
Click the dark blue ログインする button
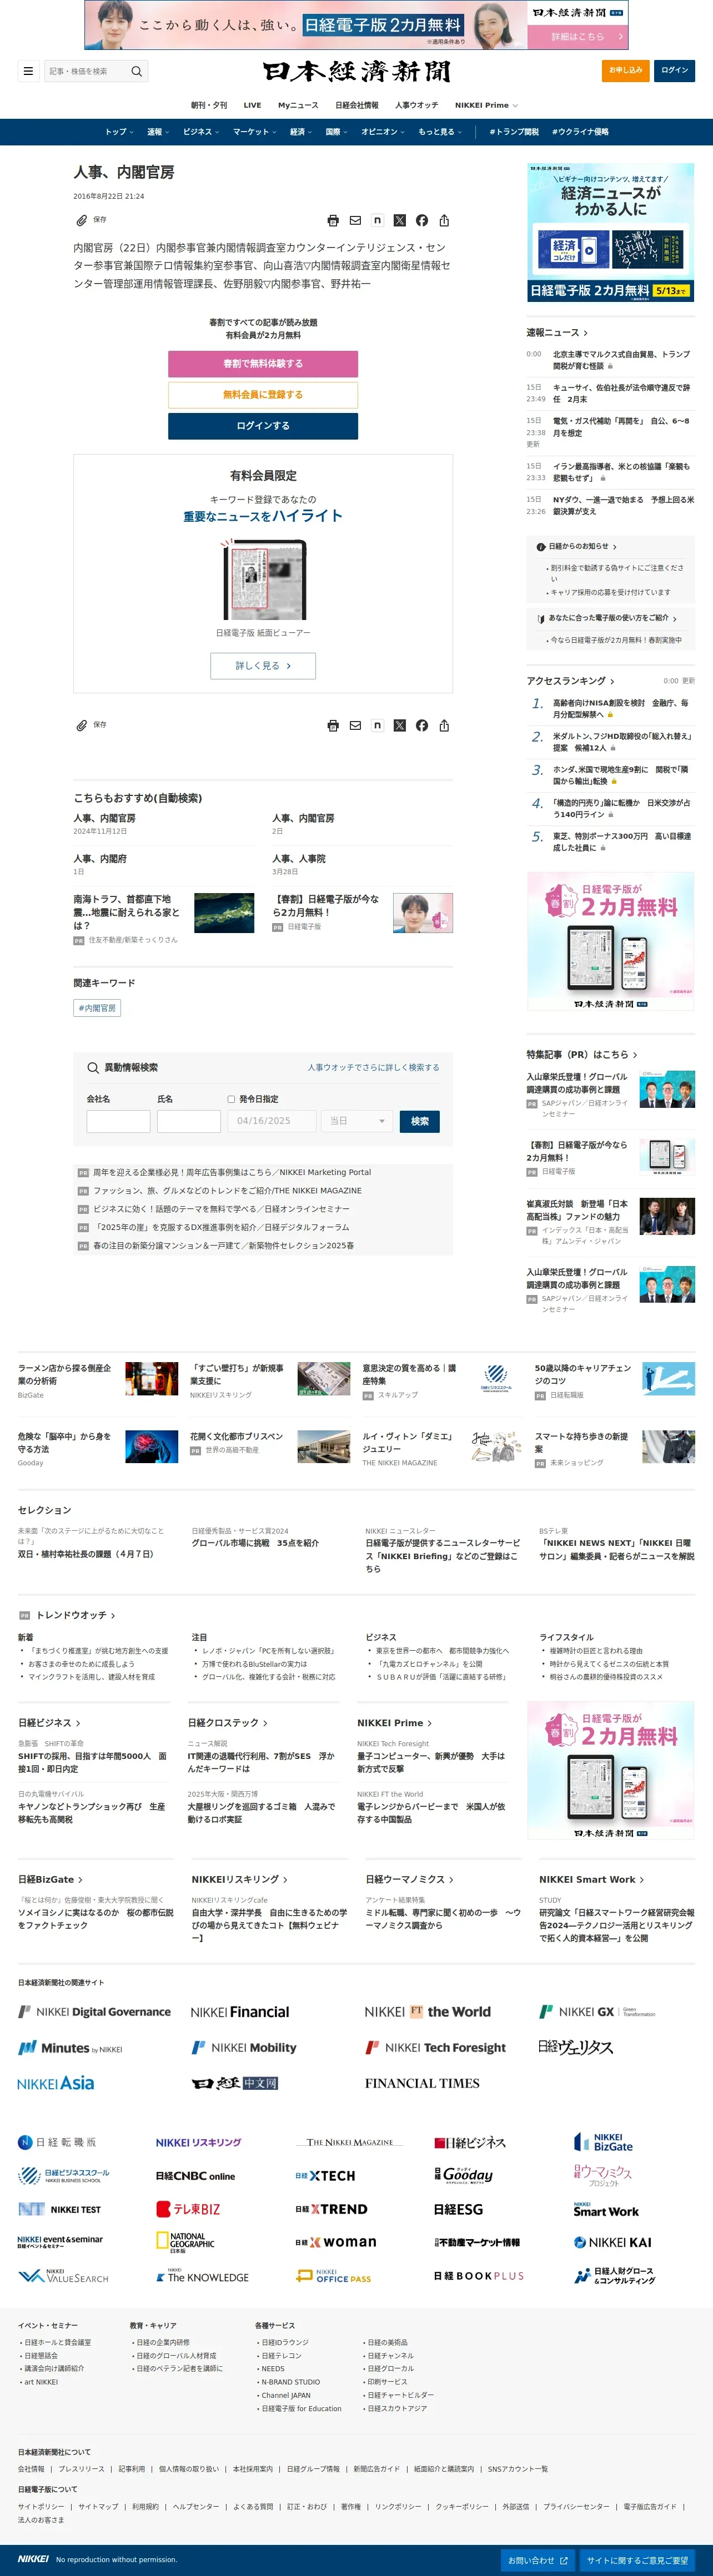click(x=263, y=425)
